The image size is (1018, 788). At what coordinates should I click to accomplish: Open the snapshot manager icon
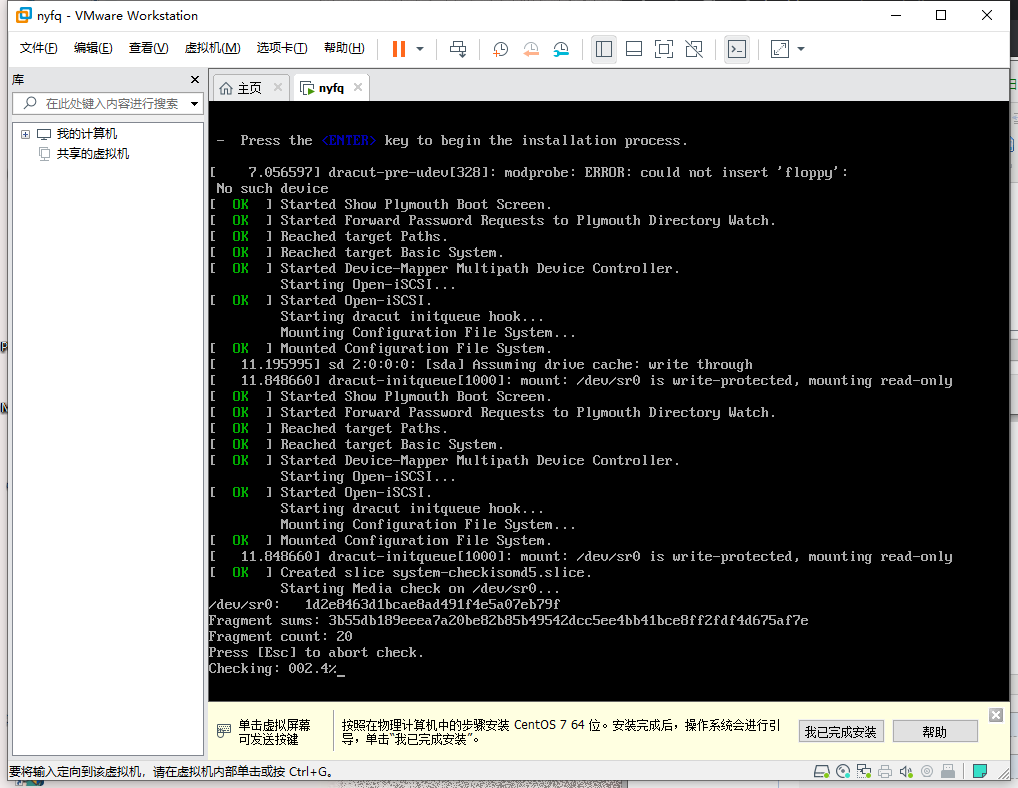[x=561, y=49]
